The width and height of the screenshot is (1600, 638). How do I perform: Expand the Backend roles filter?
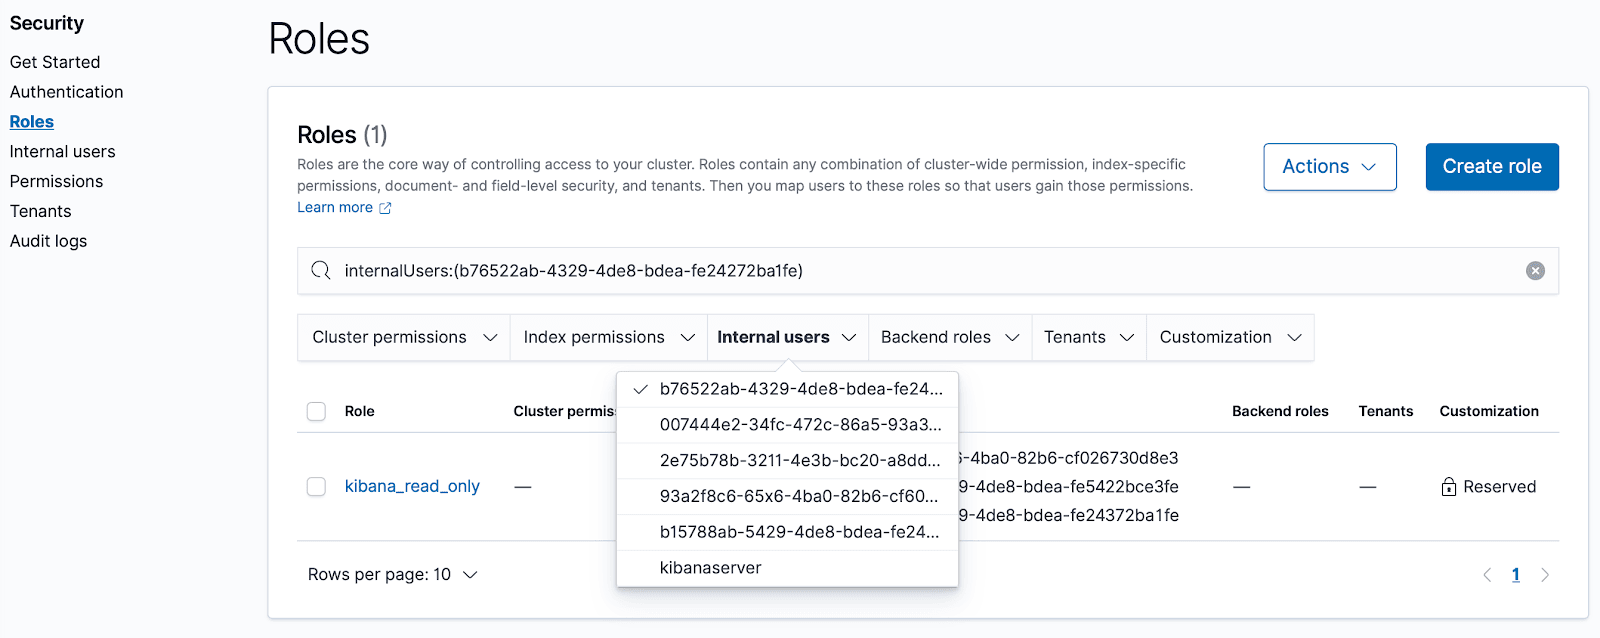point(949,337)
